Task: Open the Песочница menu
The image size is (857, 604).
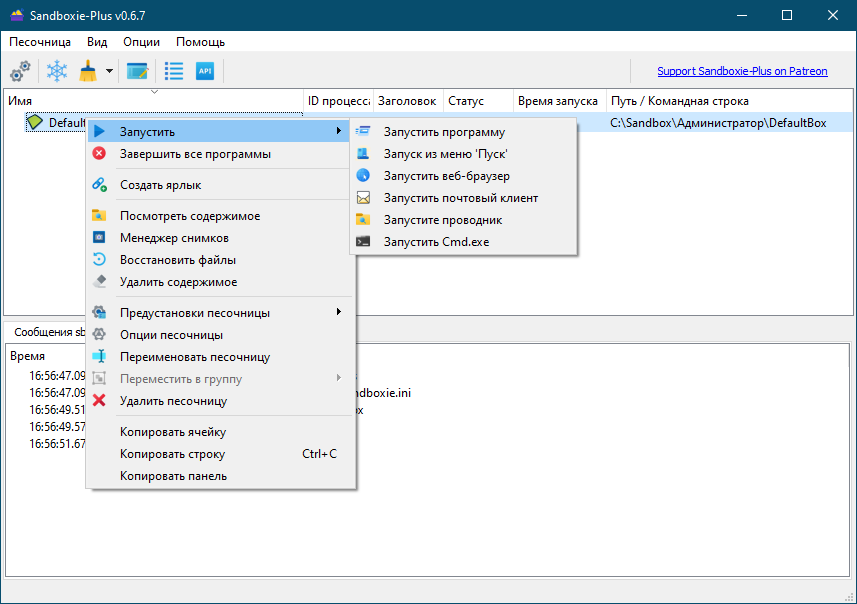Action: (40, 42)
